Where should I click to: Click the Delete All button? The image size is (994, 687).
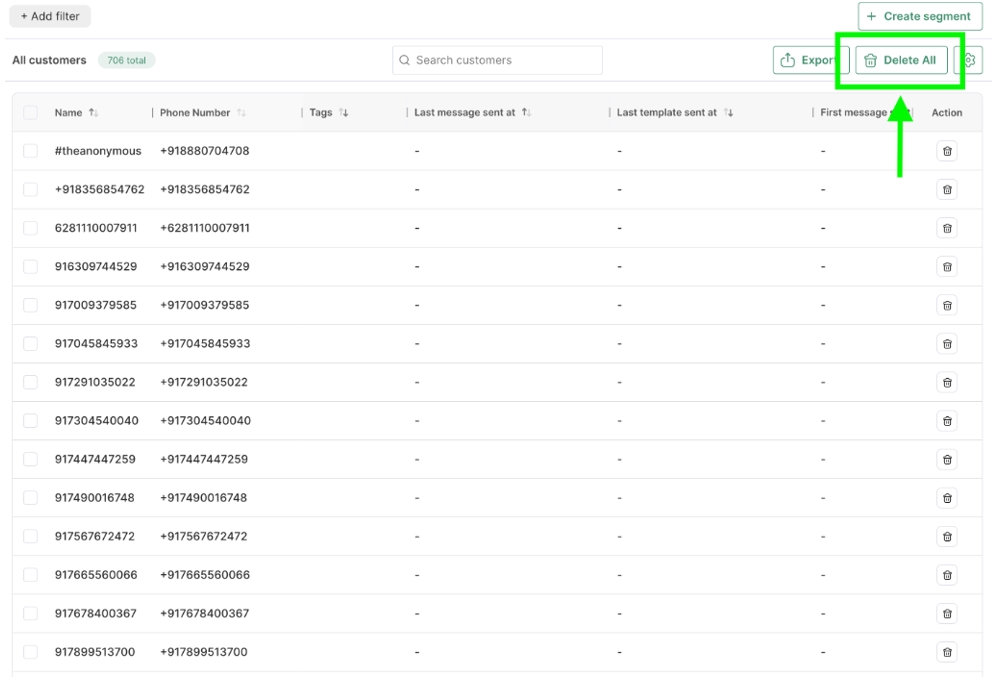[x=900, y=60]
